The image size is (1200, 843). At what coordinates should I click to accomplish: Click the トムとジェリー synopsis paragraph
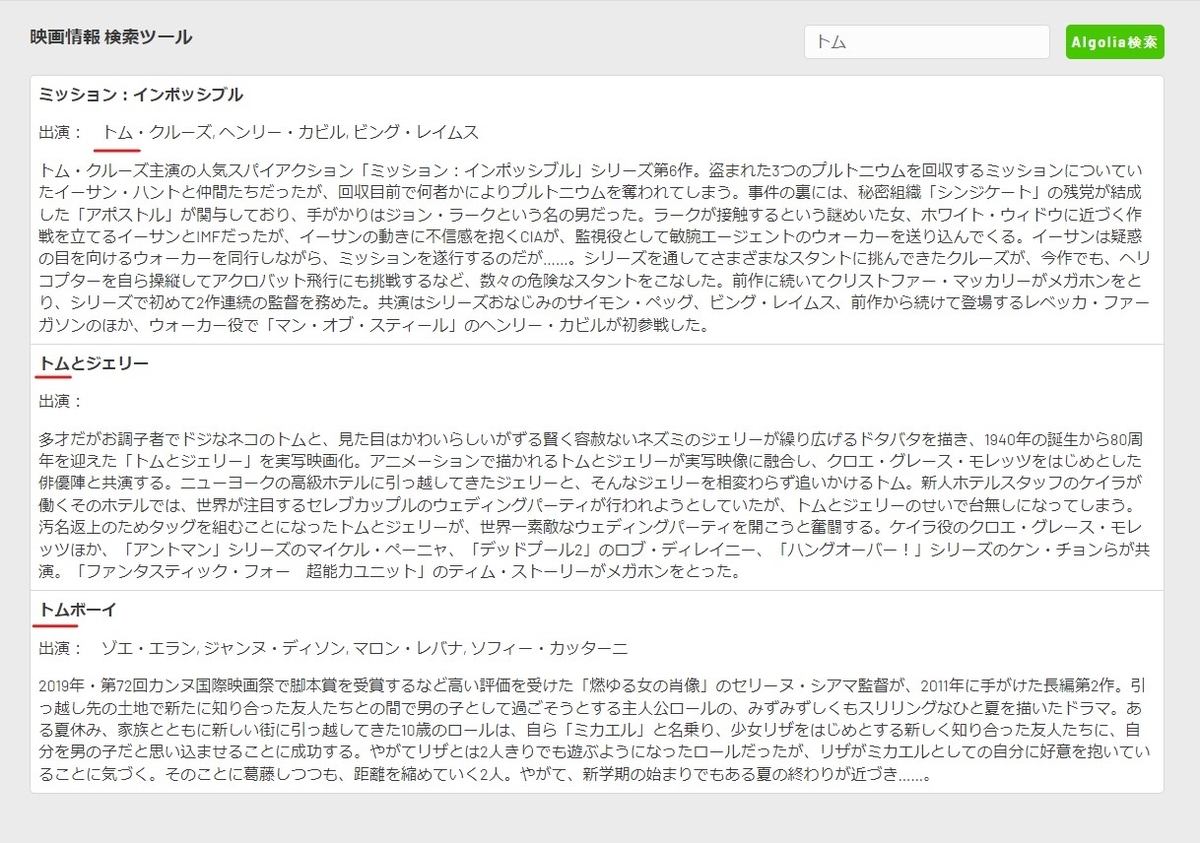click(x=596, y=505)
